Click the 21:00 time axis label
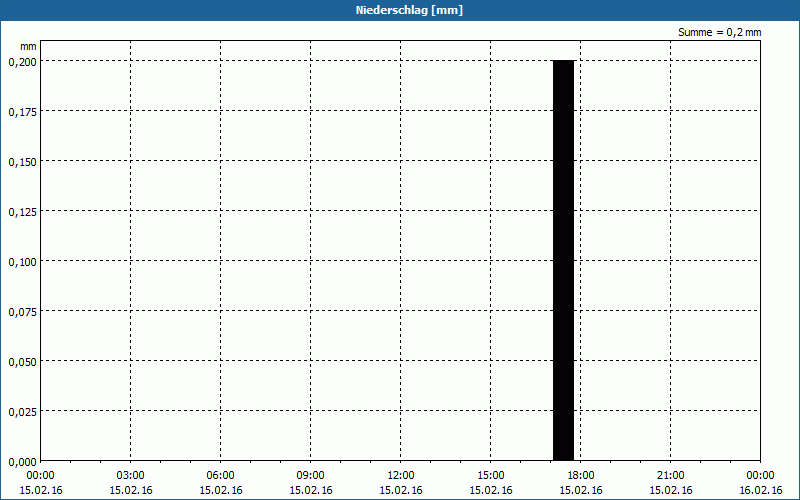The image size is (800, 500). pos(670,476)
